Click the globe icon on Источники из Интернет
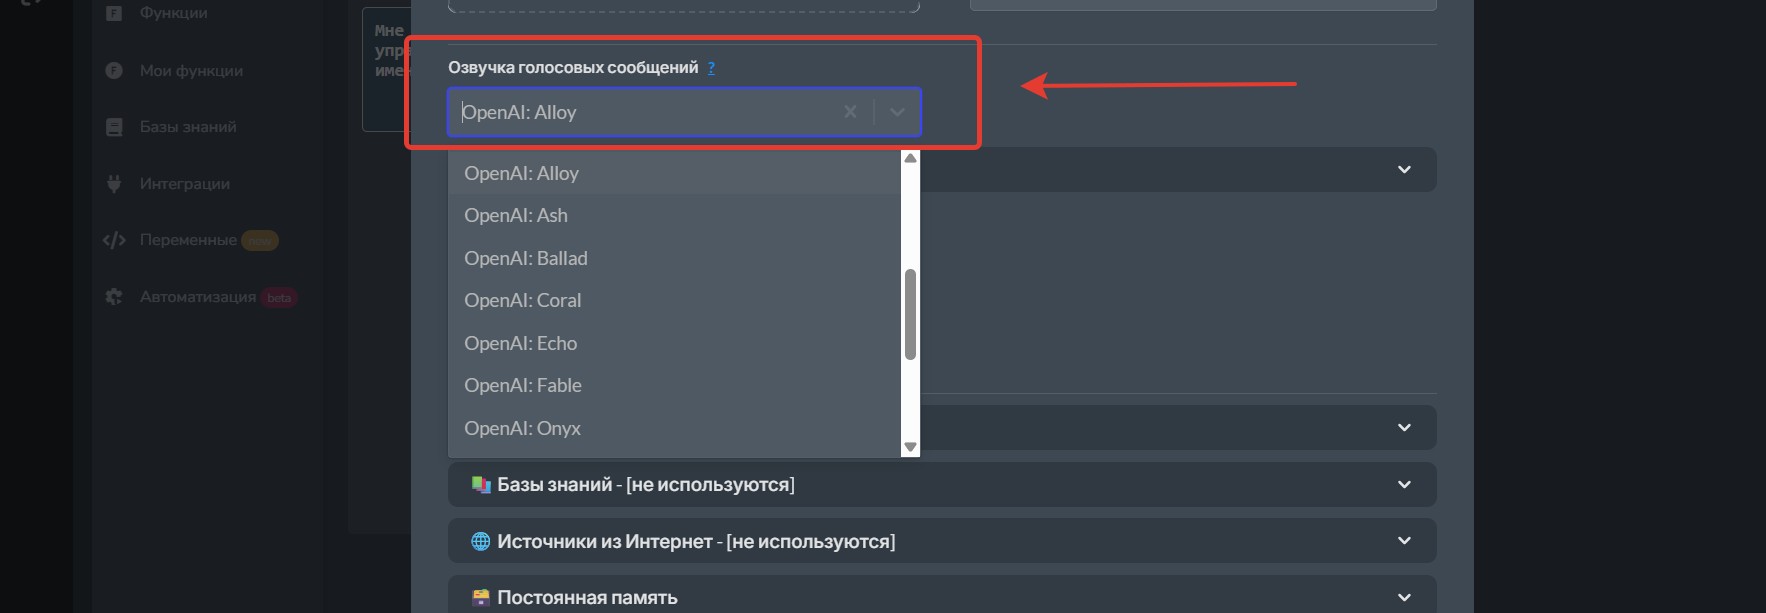 tap(481, 541)
